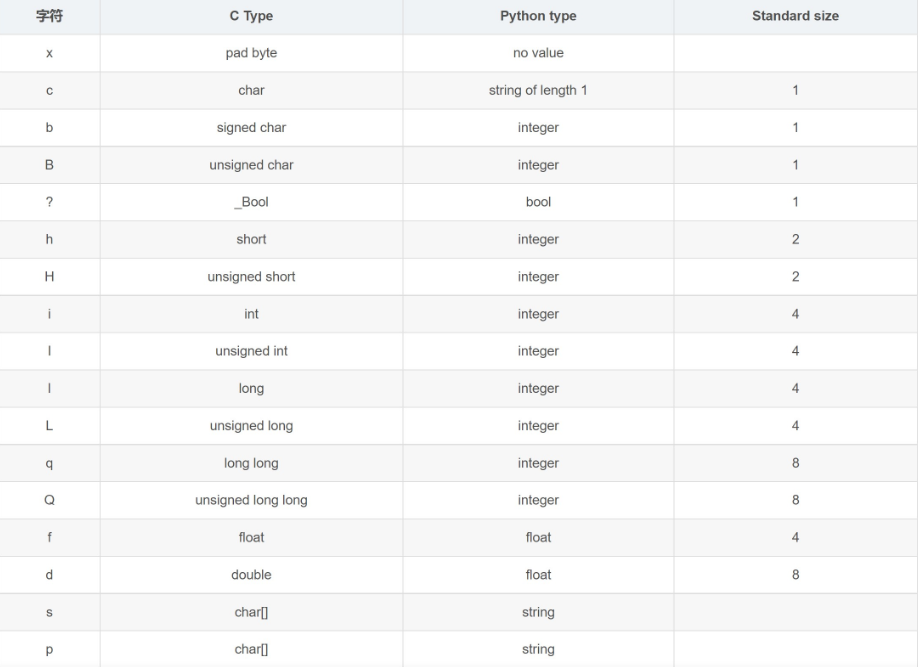This screenshot has width=918, height=667.
Task: Select the "unsigned int" cell
Action: [x=251, y=351]
